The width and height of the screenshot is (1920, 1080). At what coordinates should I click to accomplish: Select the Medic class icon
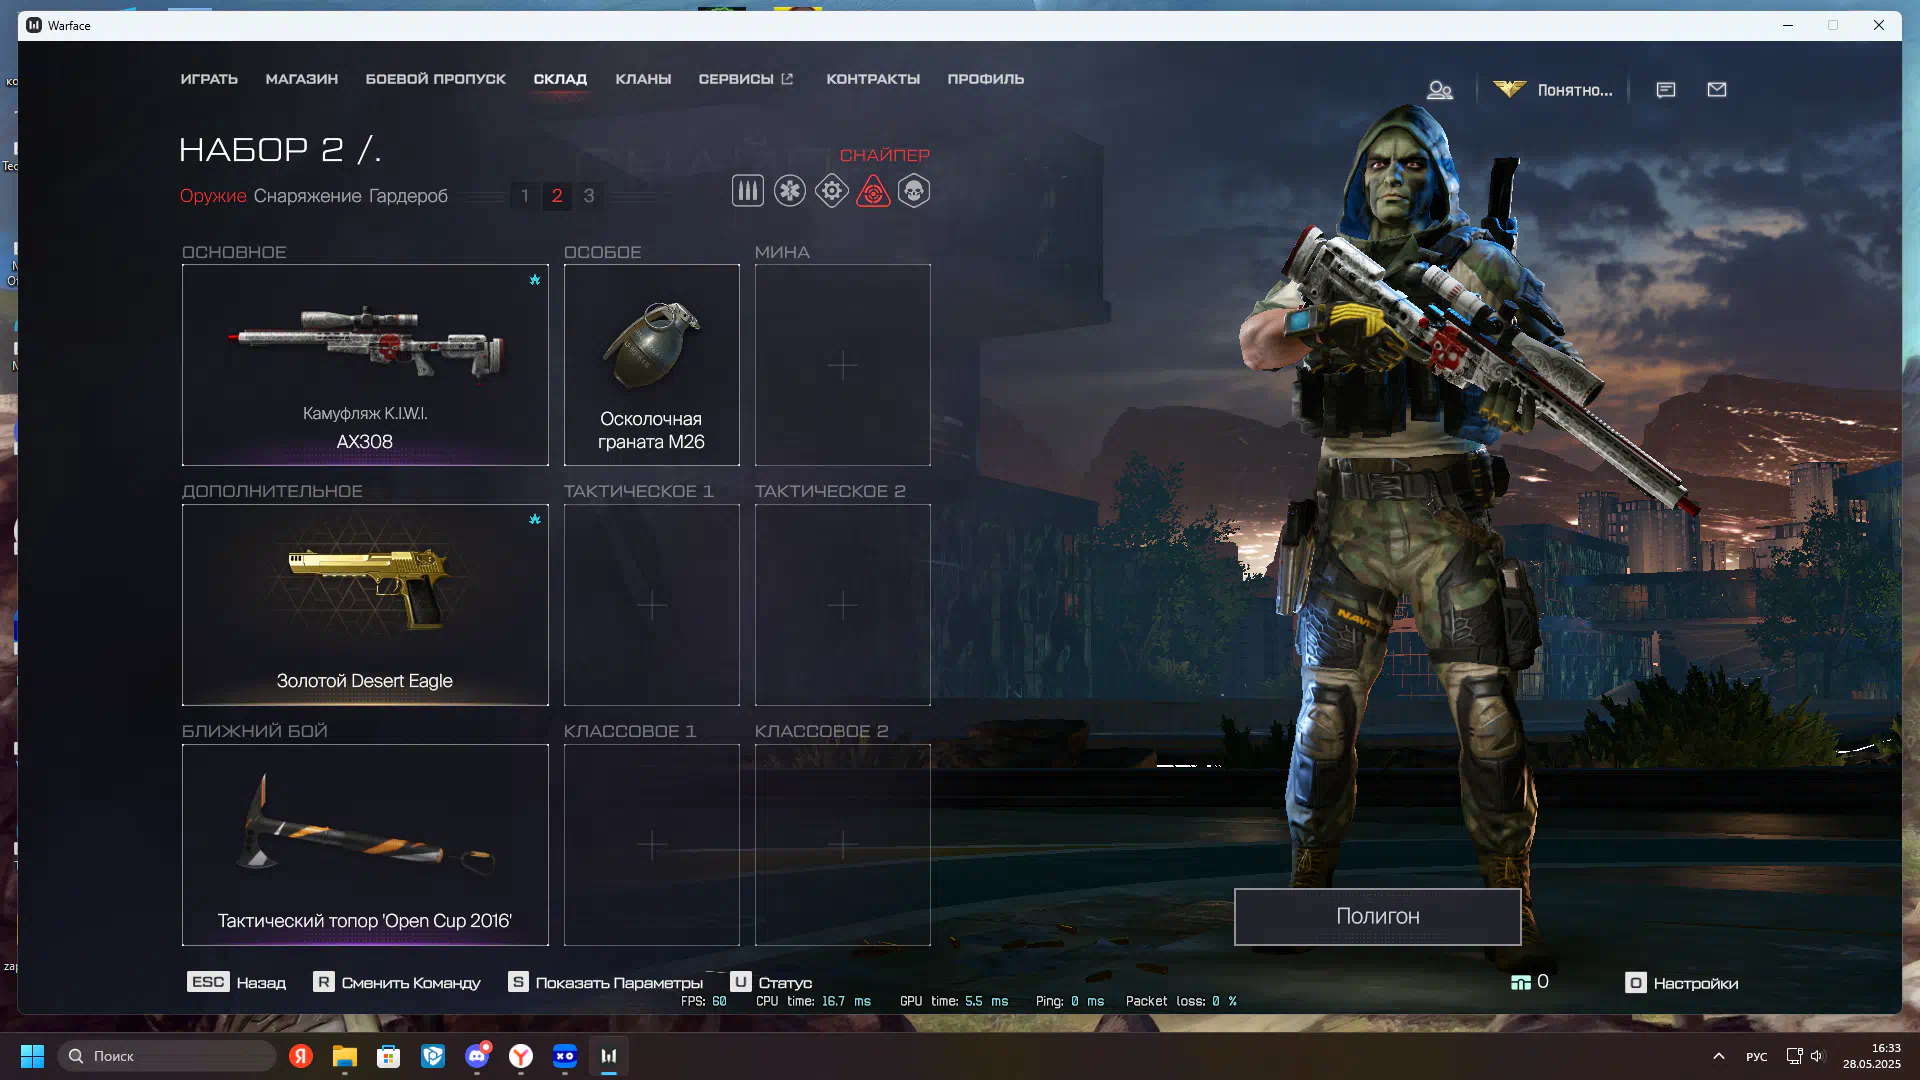click(789, 191)
